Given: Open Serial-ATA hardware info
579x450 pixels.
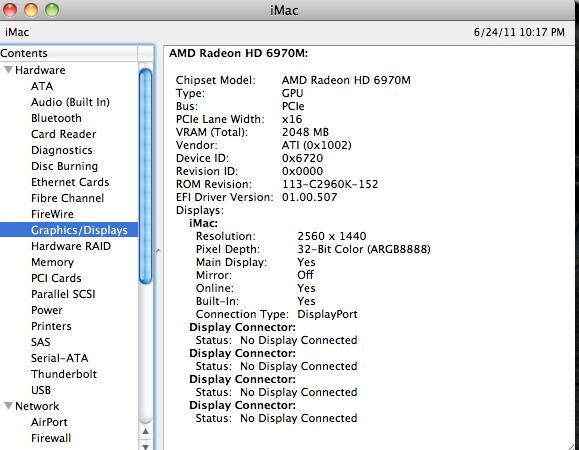Looking at the screenshot, I should pyautogui.click(x=59, y=358).
